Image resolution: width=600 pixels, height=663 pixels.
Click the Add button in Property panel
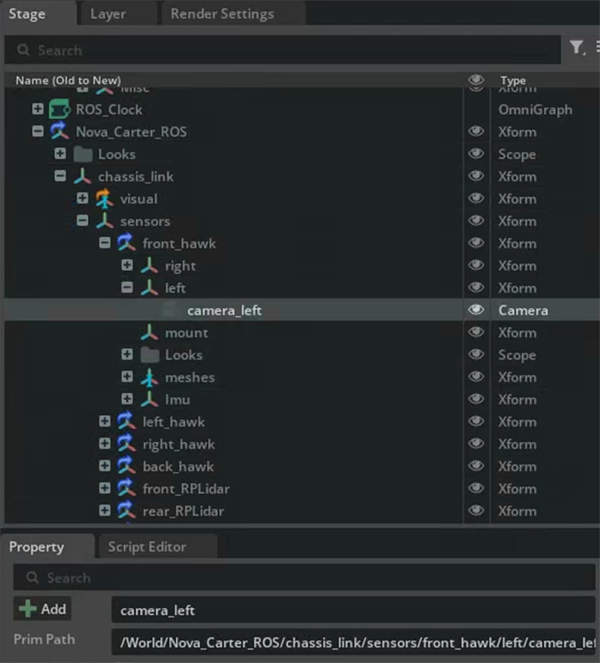(x=42, y=609)
